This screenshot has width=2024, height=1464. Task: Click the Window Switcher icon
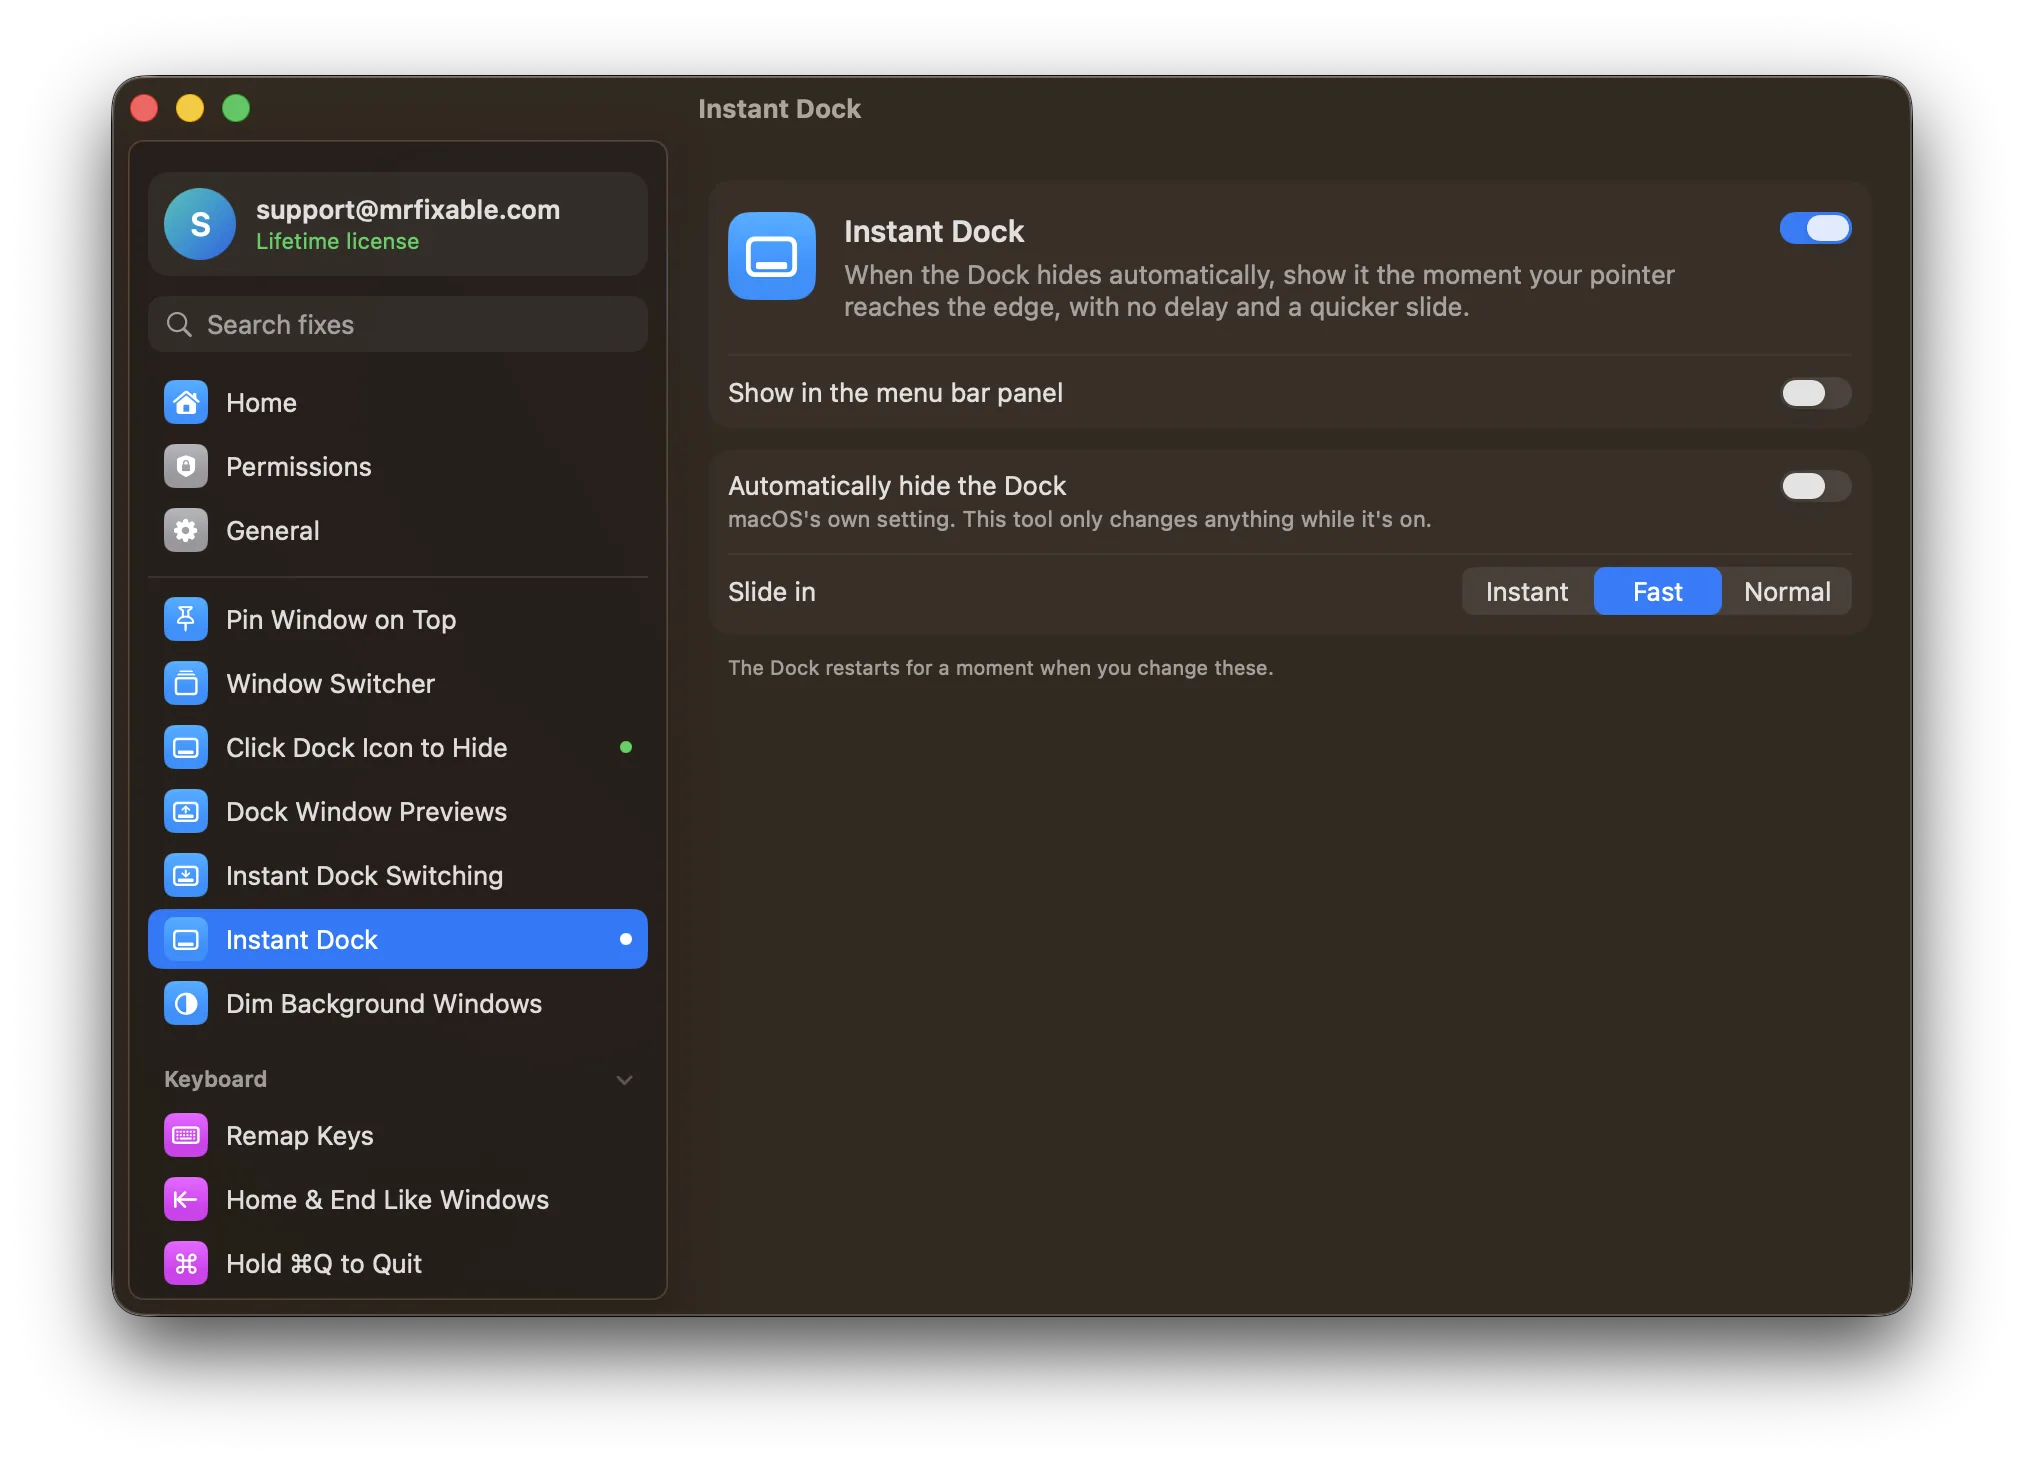point(186,684)
